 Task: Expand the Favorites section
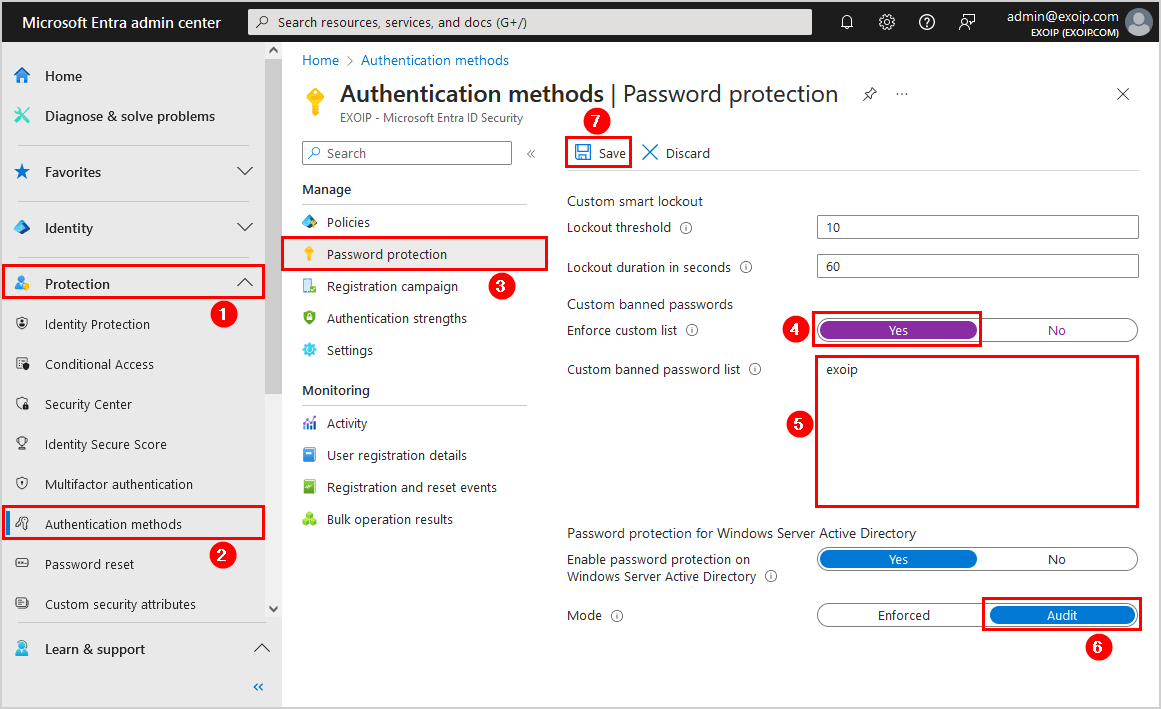pos(244,172)
